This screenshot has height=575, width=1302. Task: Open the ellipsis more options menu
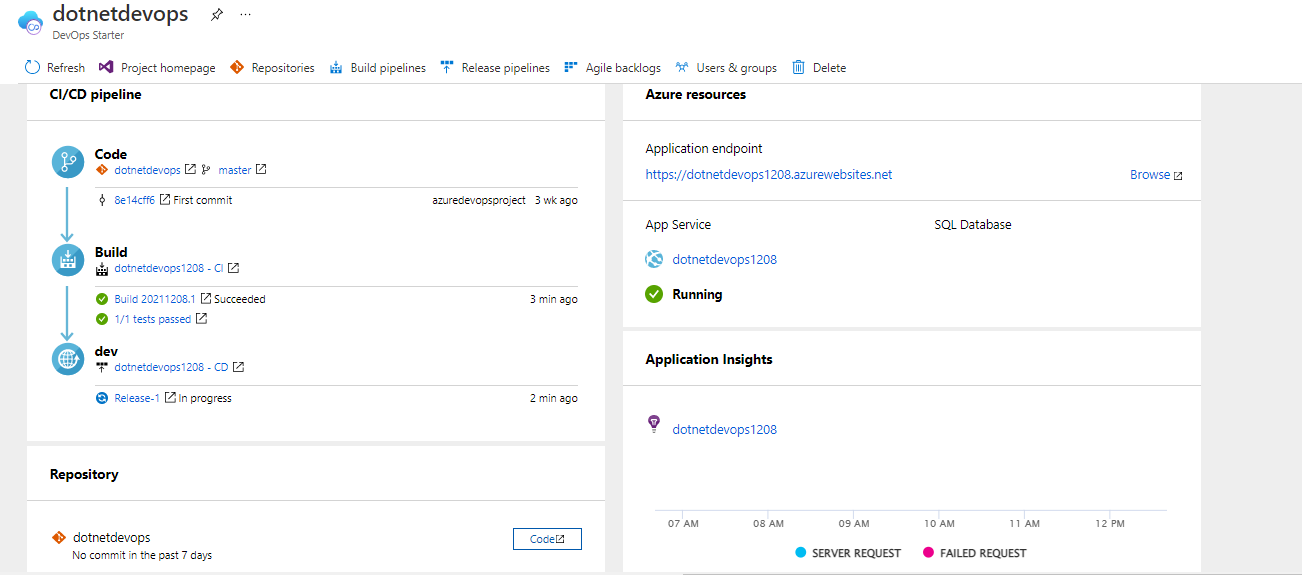[246, 15]
